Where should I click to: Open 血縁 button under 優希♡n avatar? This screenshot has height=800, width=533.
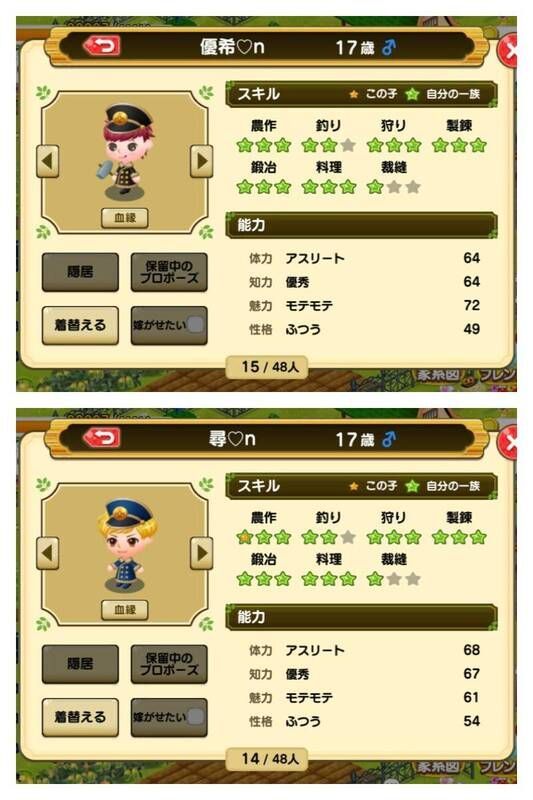pyautogui.click(x=125, y=218)
